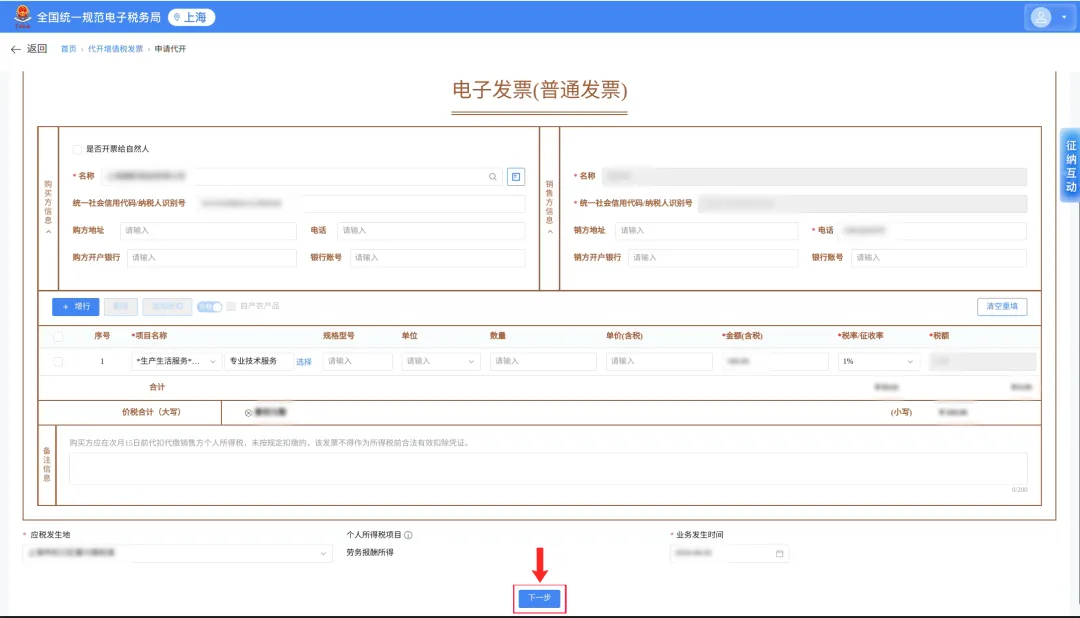The height and width of the screenshot is (618, 1080).
Task: Click the buyer 银行账号 input field
Action: coord(437,257)
